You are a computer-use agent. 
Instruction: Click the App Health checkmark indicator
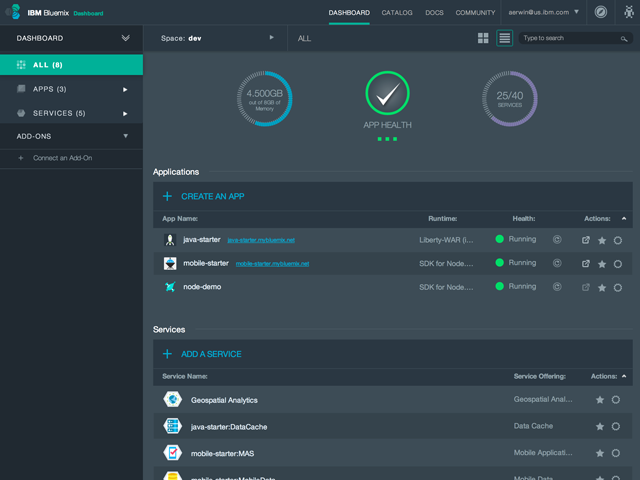(387, 93)
